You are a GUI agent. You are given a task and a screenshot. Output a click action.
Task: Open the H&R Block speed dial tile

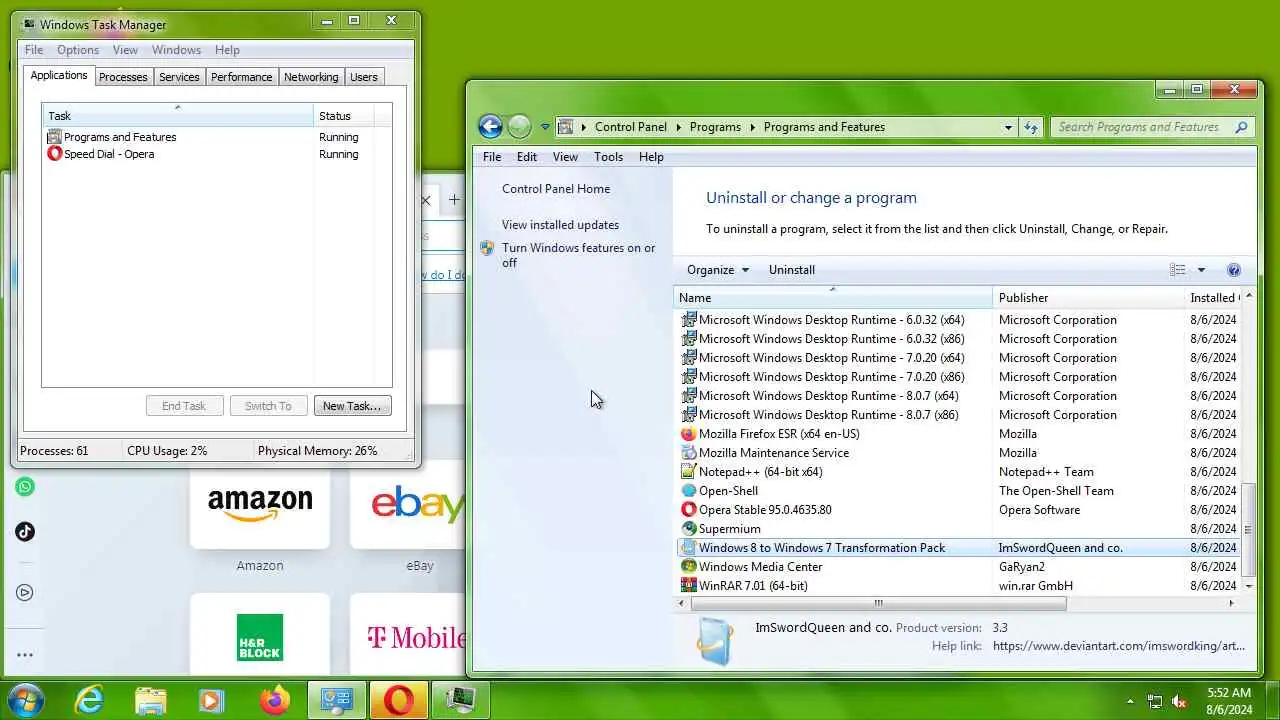260,635
